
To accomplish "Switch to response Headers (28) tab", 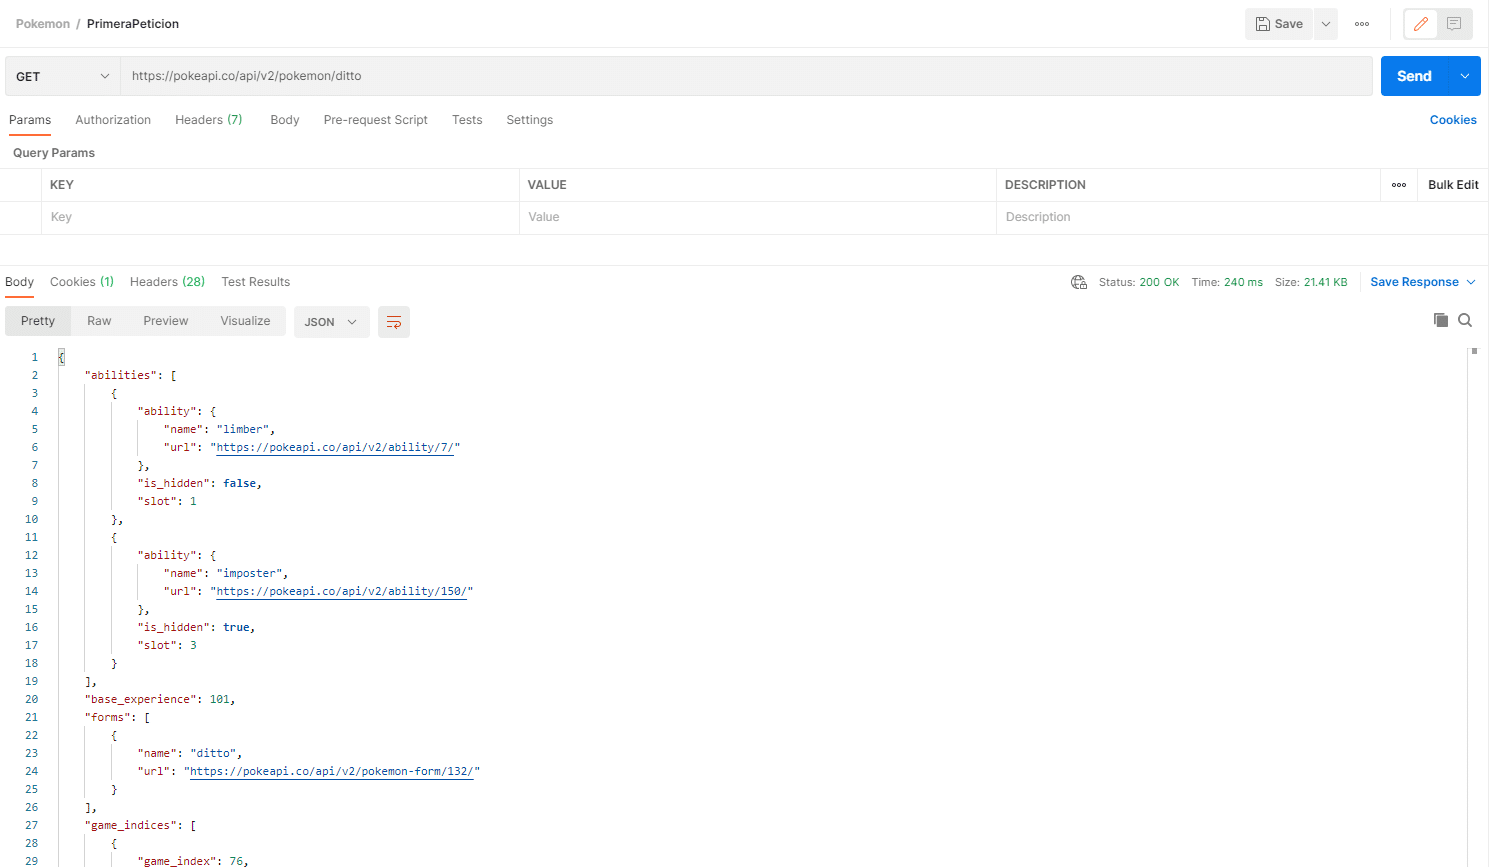I will pyautogui.click(x=167, y=282).
